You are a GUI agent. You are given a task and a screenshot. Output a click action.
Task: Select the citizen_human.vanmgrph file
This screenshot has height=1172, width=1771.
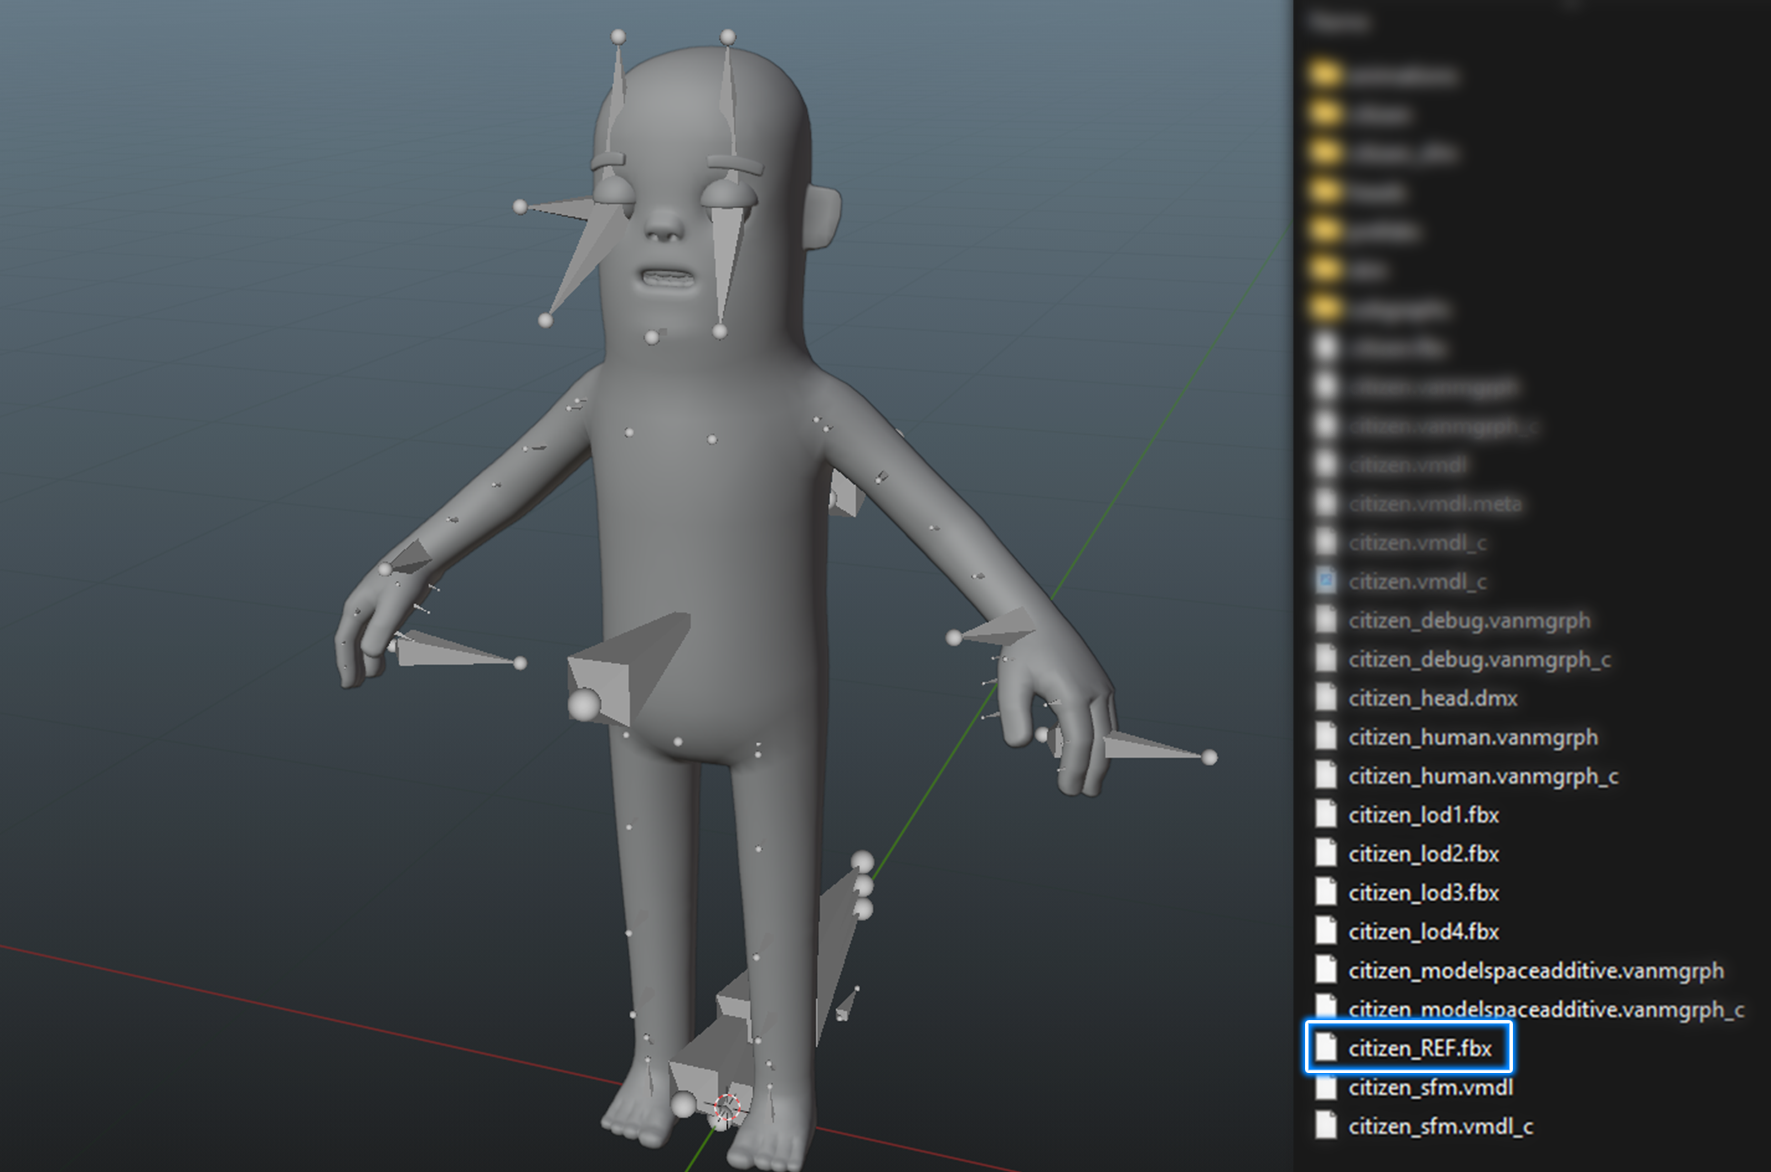point(1472,737)
